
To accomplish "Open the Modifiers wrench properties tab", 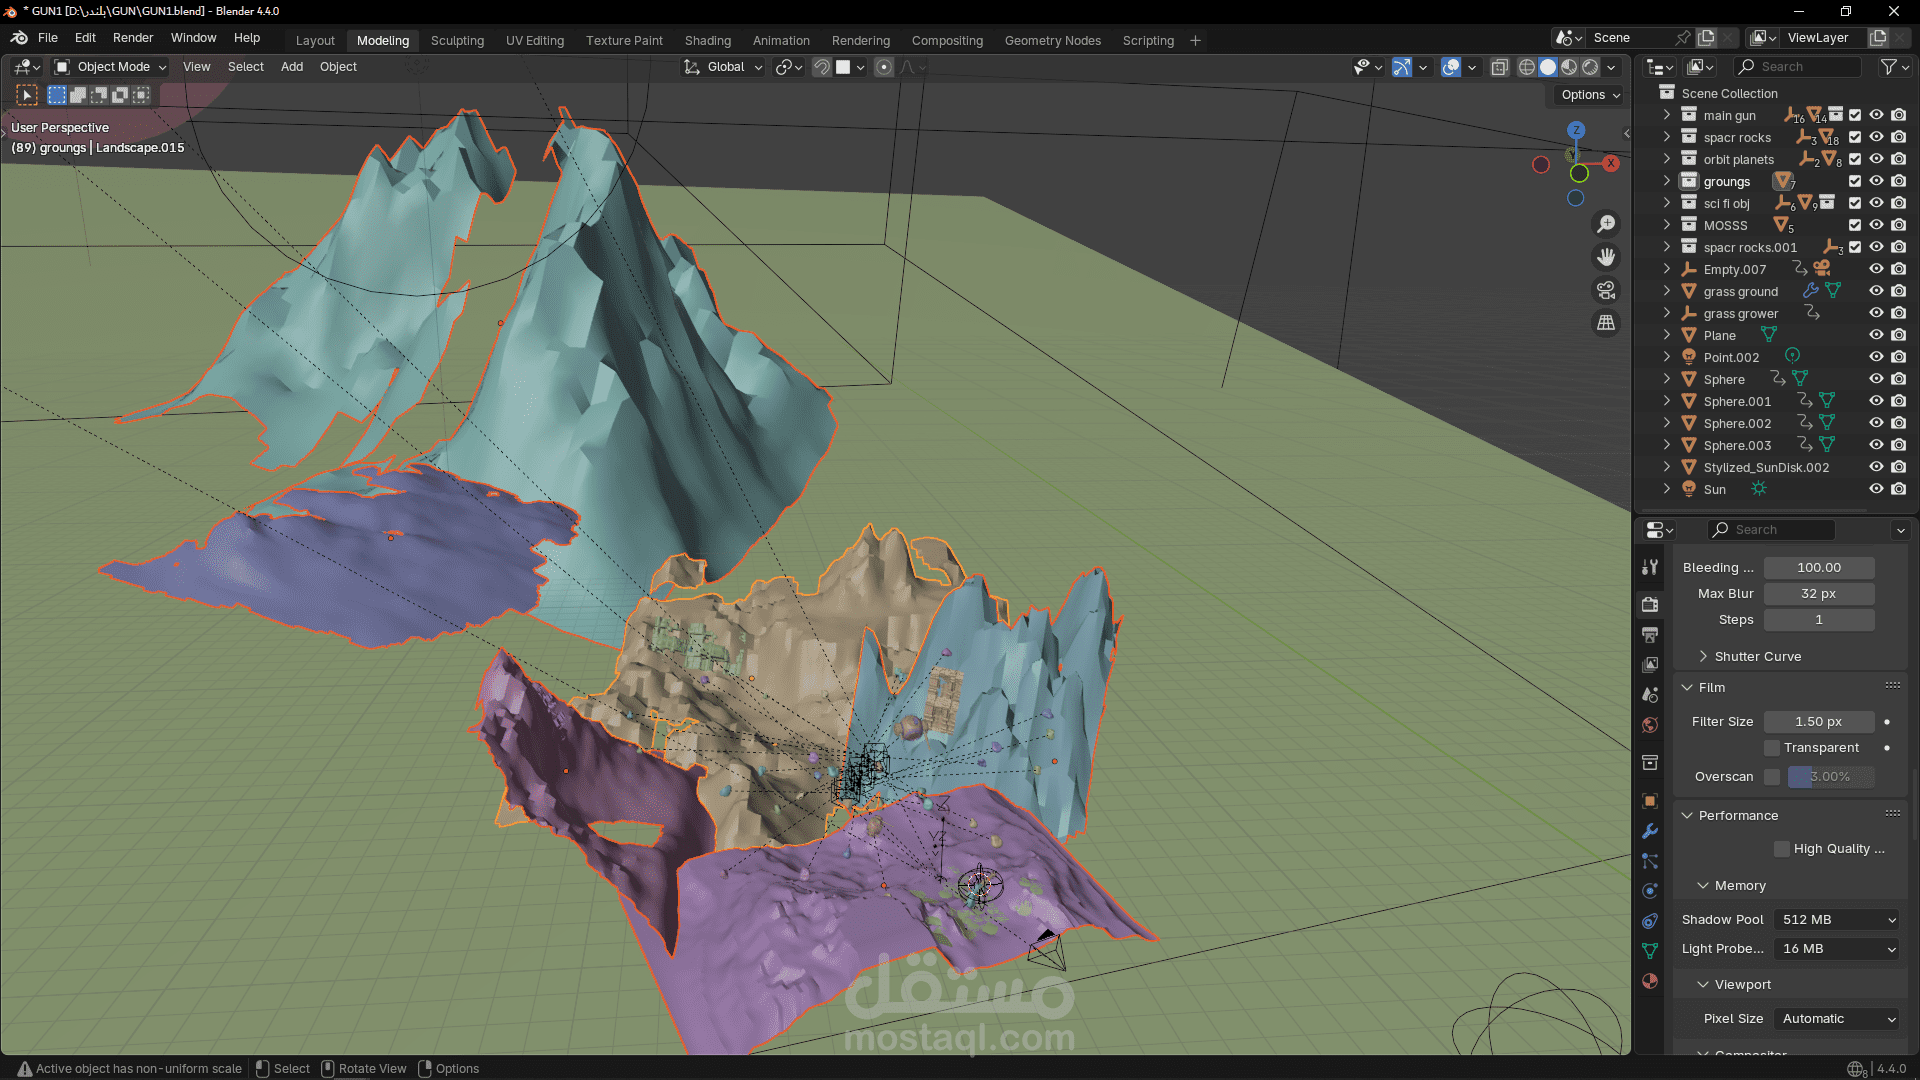I will tap(1650, 831).
